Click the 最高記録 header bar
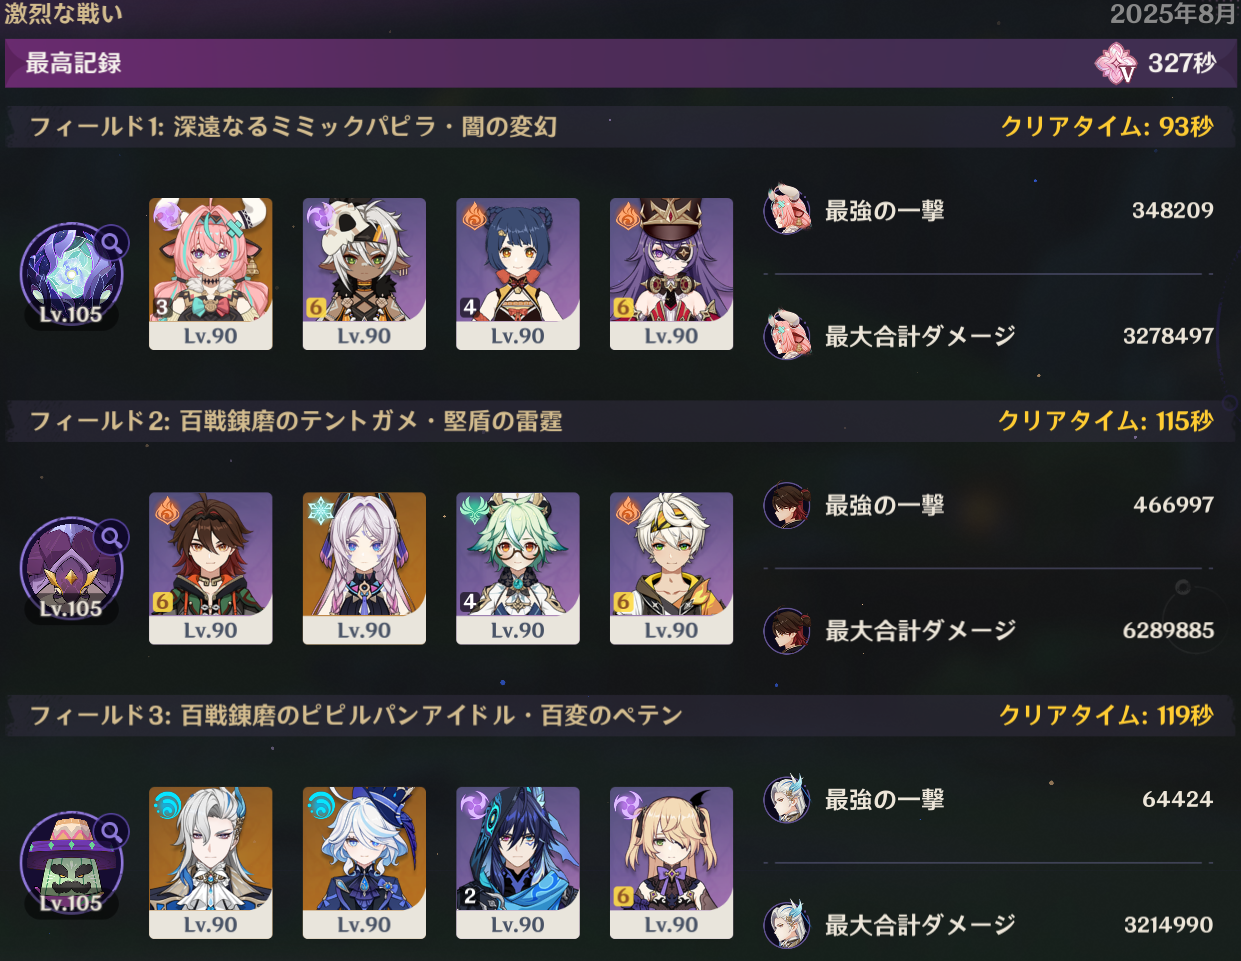Viewport: 1241px width, 961px height. point(620,63)
